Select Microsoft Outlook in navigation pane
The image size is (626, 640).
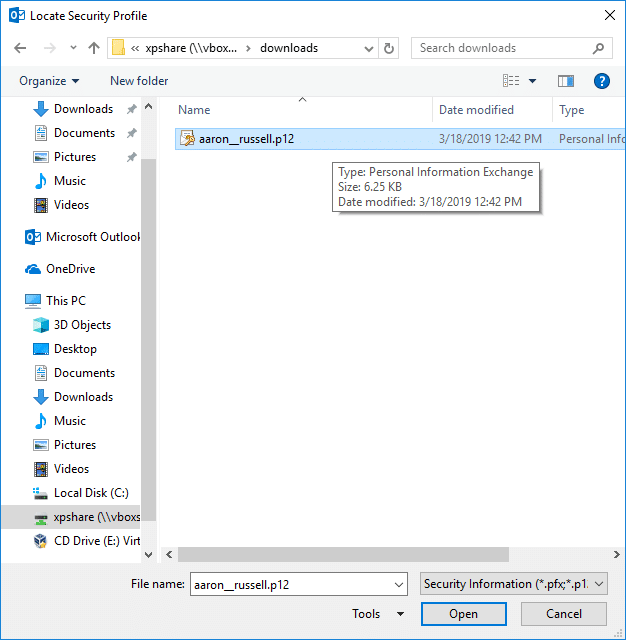92,237
